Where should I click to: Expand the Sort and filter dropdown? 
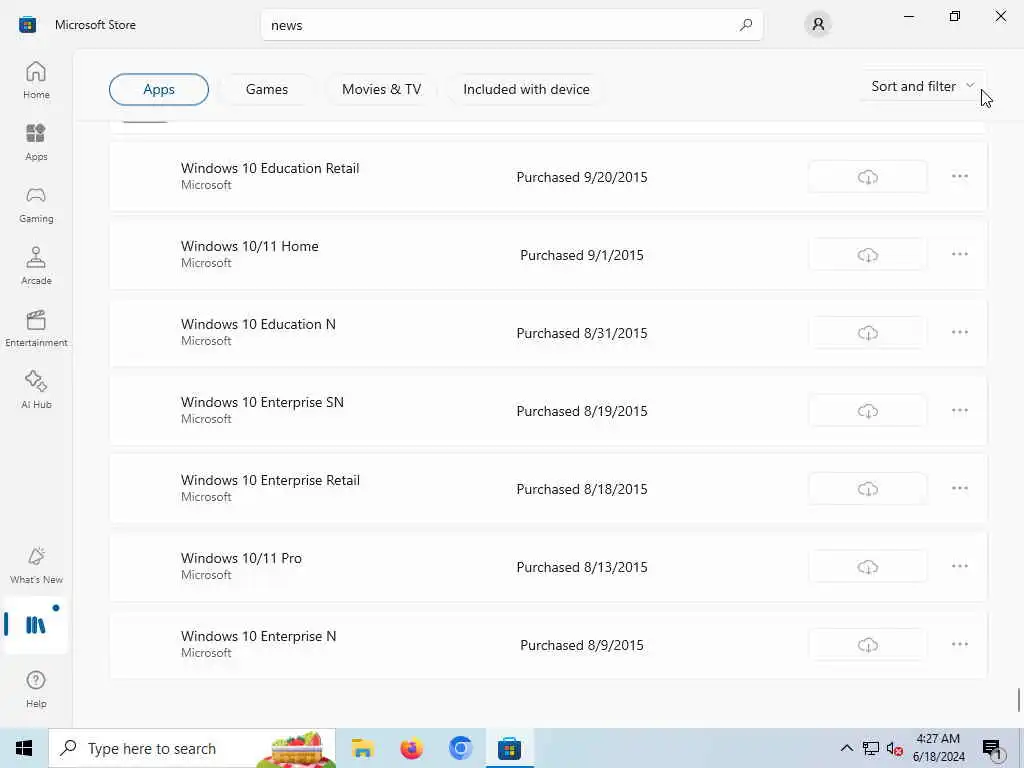click(x=923, y=86)
